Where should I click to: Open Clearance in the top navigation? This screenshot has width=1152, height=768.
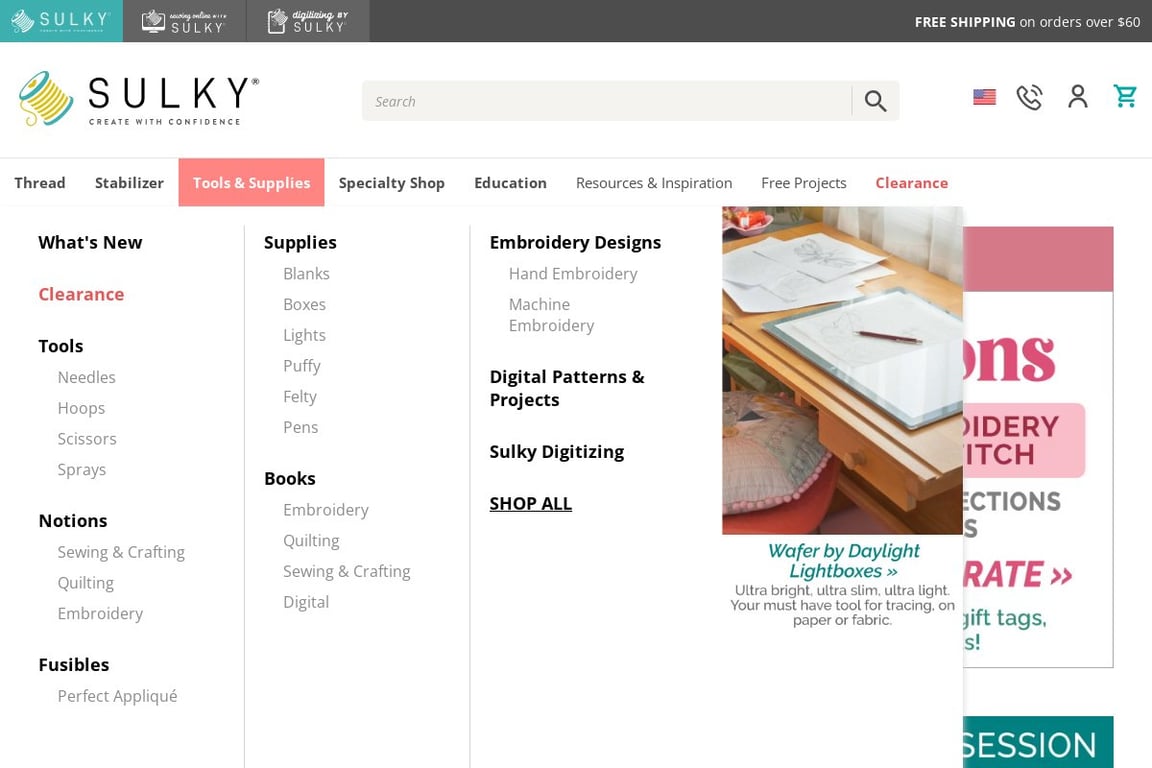coord(912,182)
